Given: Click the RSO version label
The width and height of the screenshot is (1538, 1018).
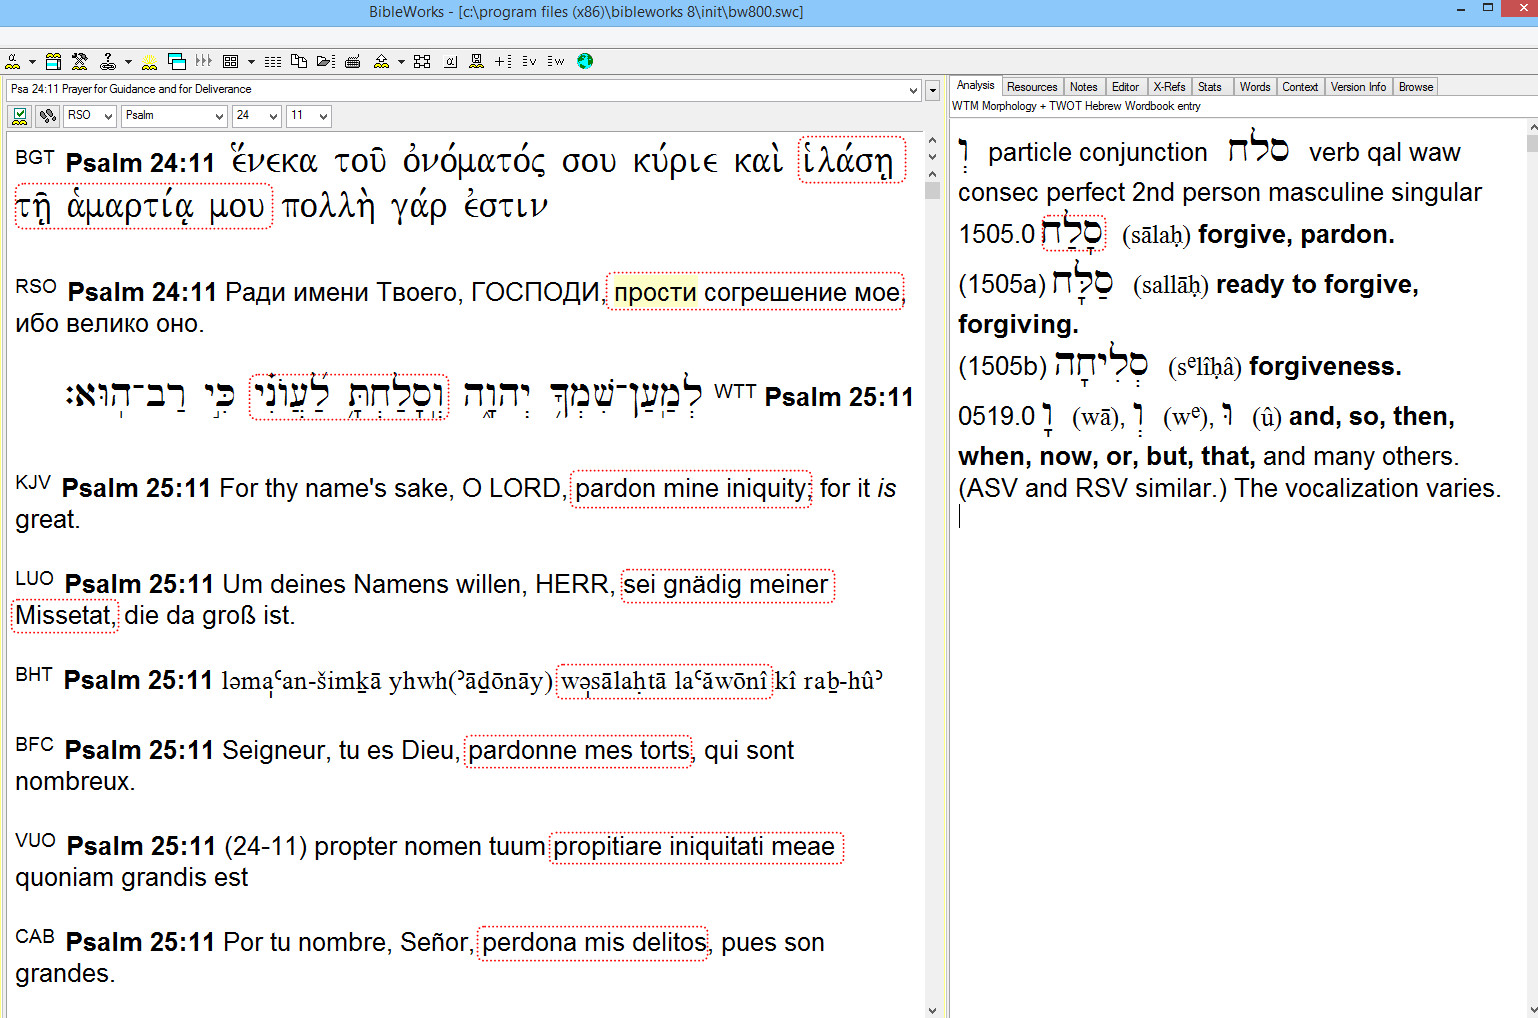Looking at the screenshot, I should (36, 286).
